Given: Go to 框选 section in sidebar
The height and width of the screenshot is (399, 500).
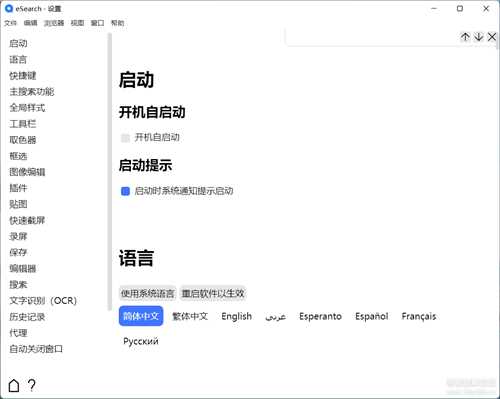Looking at the screenshot, I should (18, 156).
